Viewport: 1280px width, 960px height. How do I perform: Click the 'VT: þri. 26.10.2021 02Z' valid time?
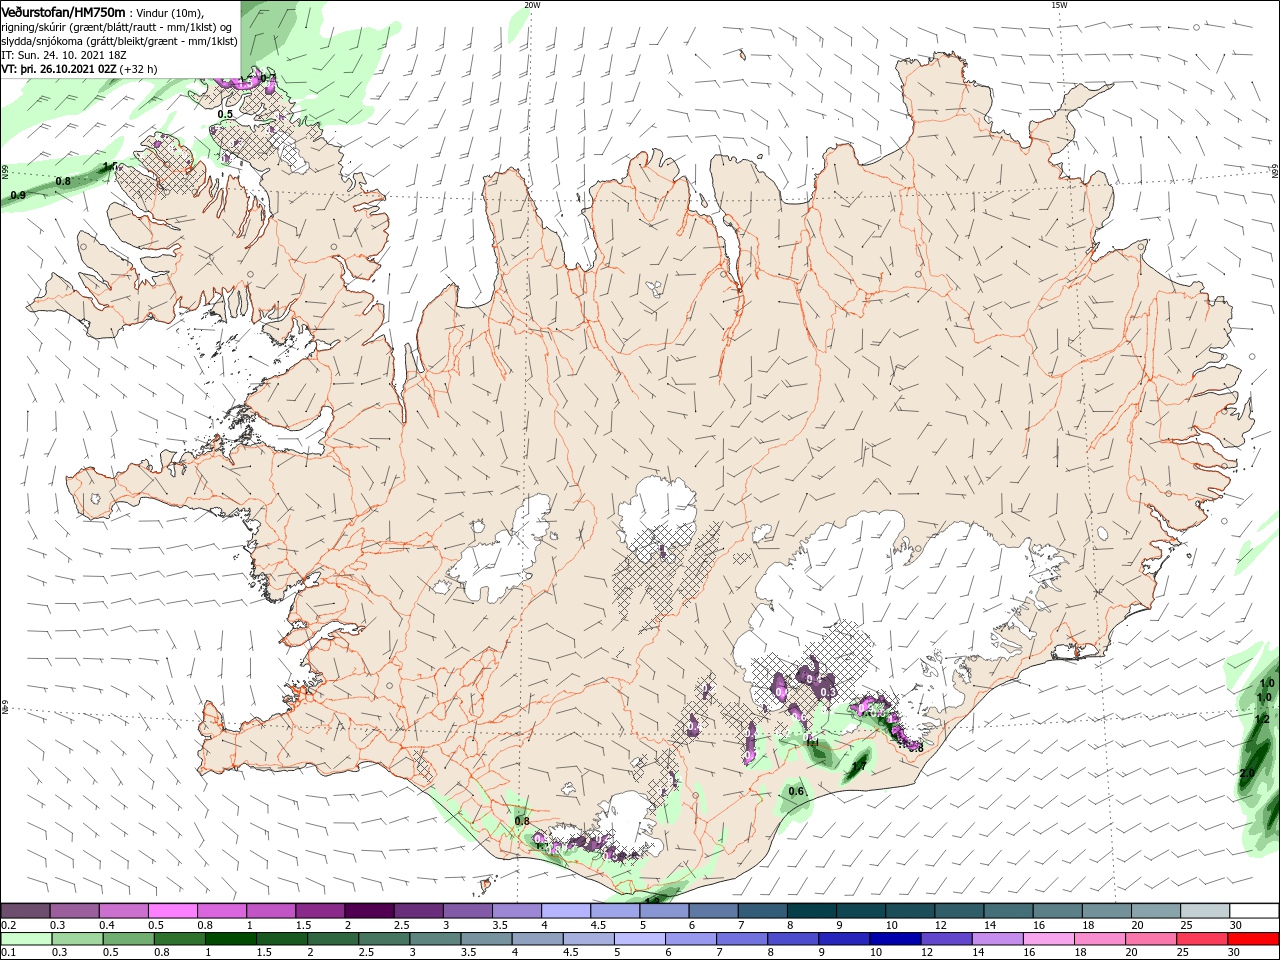[59, 69]
